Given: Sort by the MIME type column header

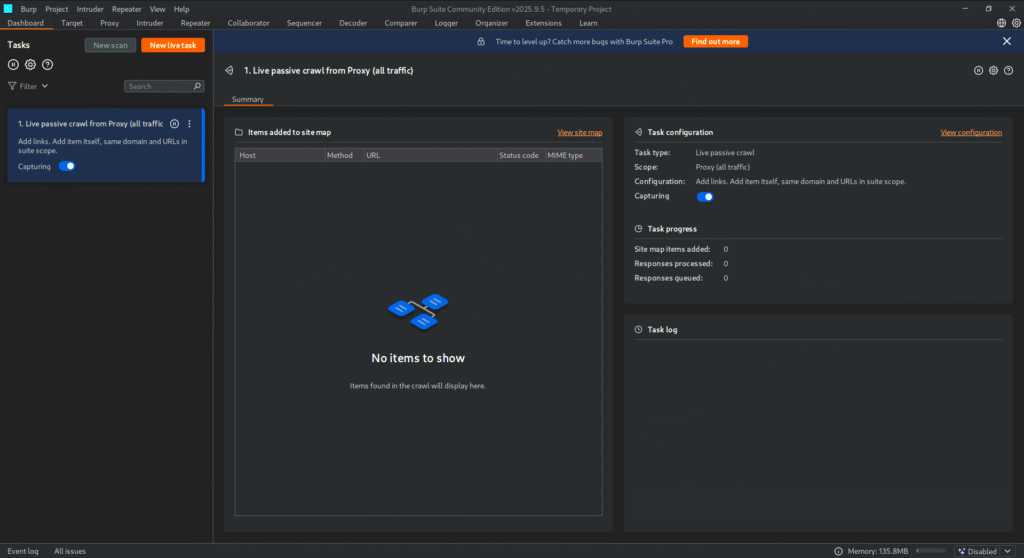Looking at the screenshot, I should coord(573,156).
